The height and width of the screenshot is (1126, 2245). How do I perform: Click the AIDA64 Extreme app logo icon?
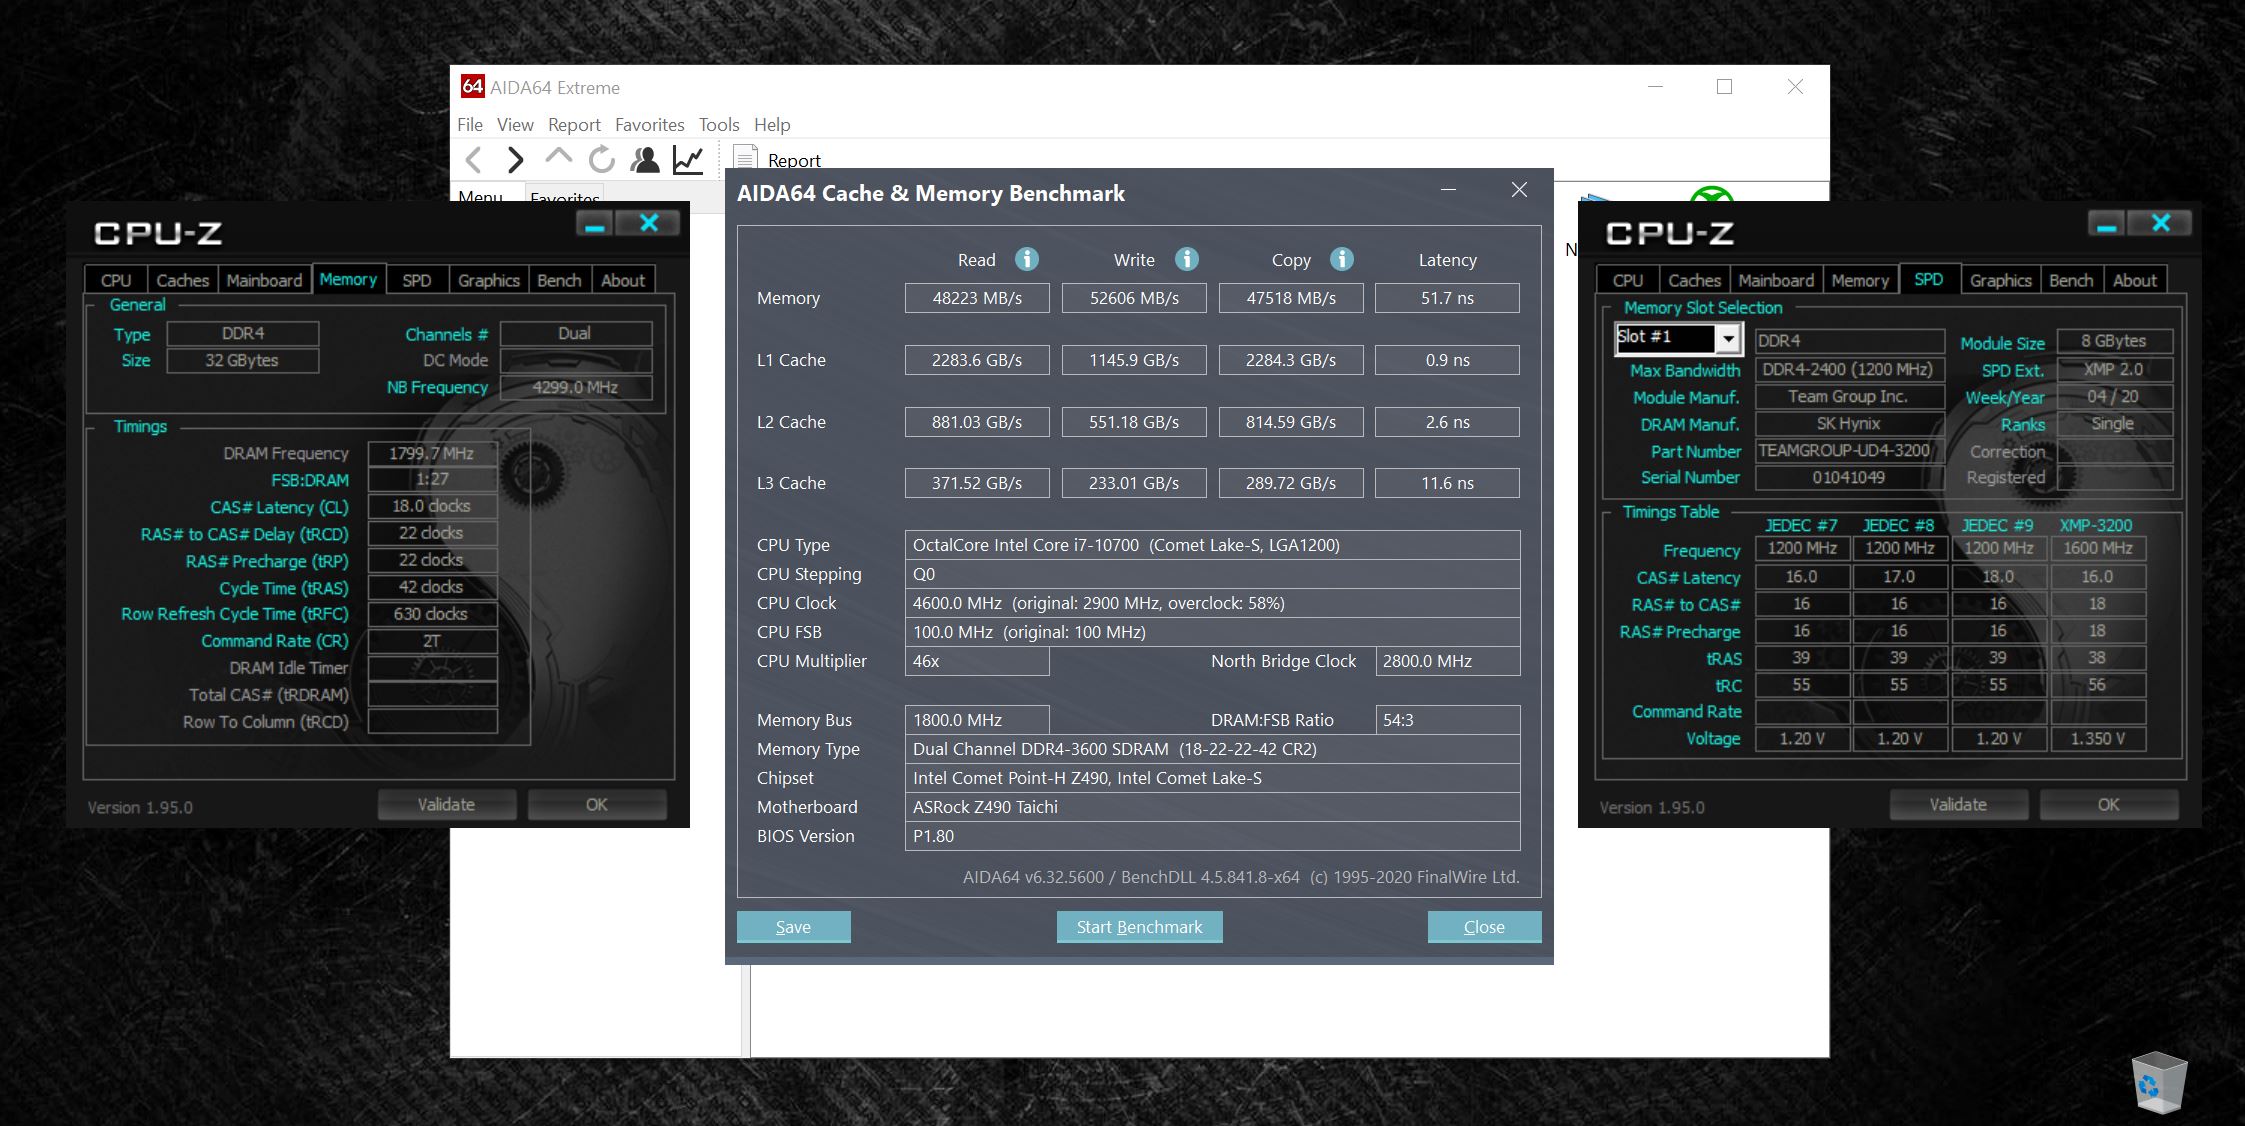pyautogui.click(x=472, y=86)
